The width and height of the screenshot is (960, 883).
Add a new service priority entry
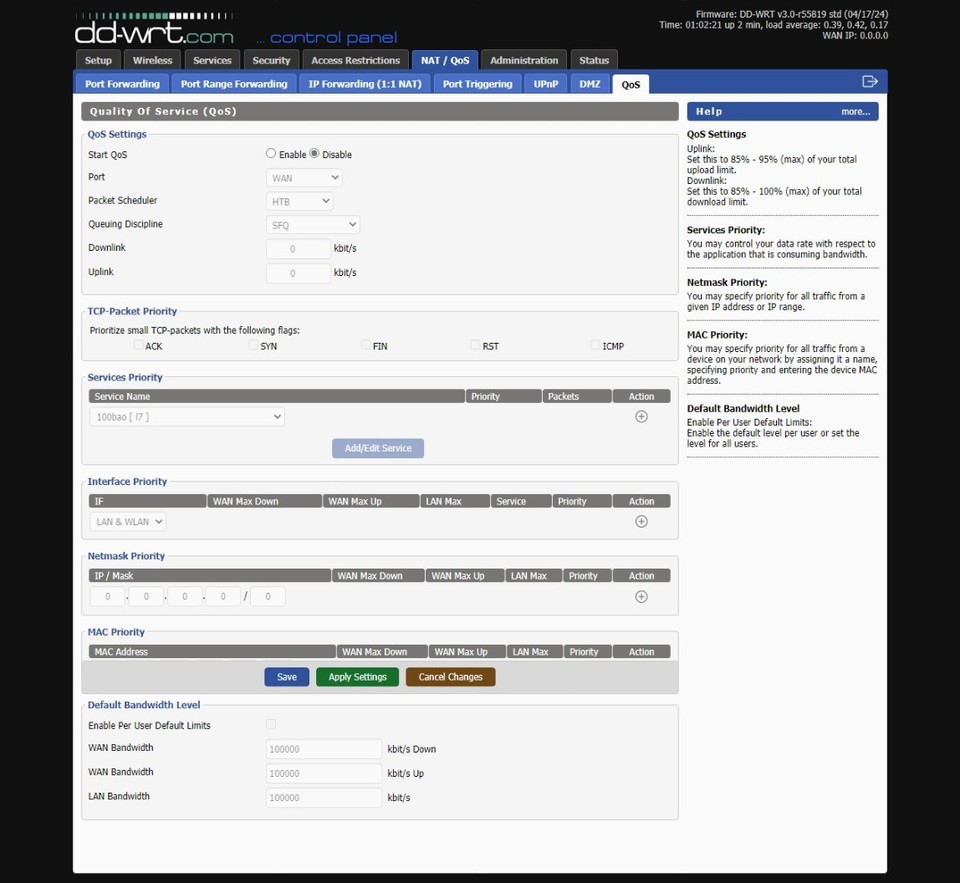coord(641,416)
